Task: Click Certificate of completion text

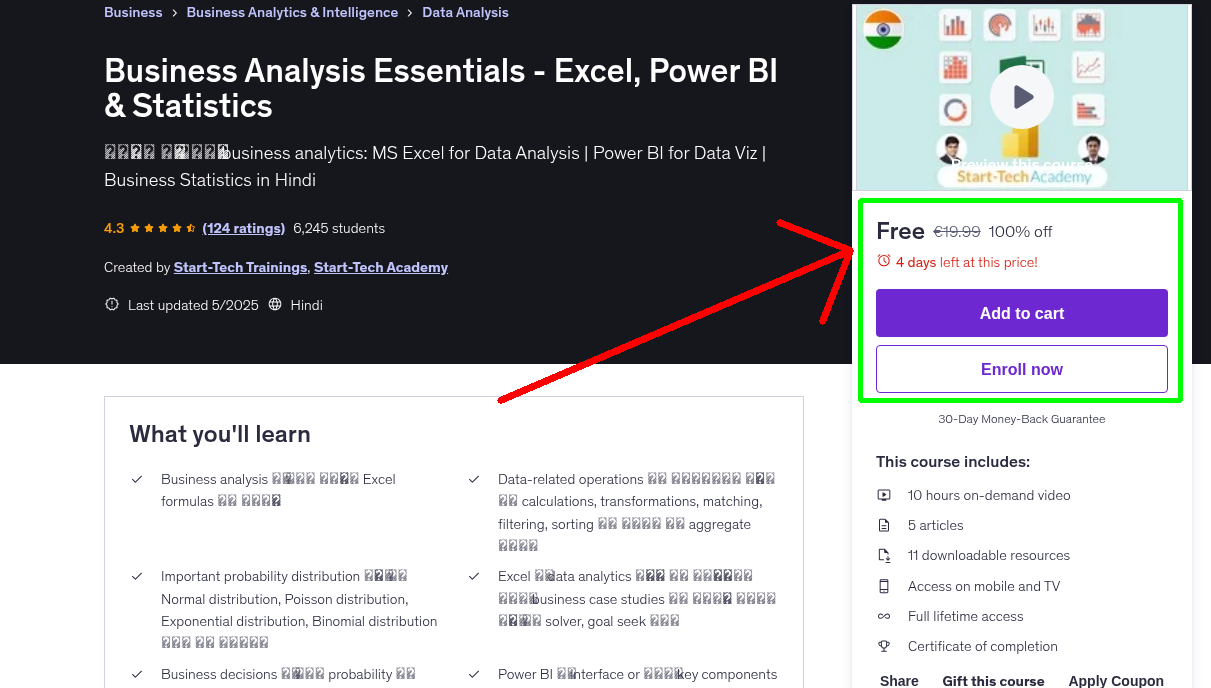Action: point(983,646)
